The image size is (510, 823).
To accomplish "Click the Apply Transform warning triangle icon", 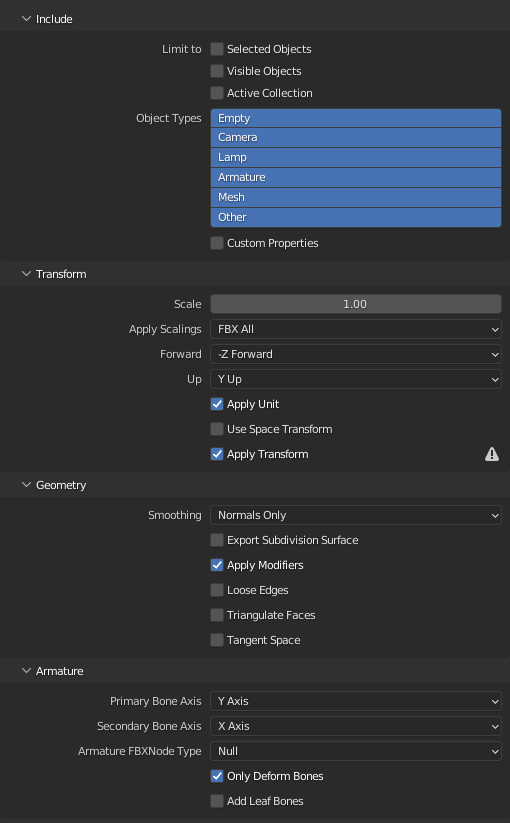I will (492, 454).
